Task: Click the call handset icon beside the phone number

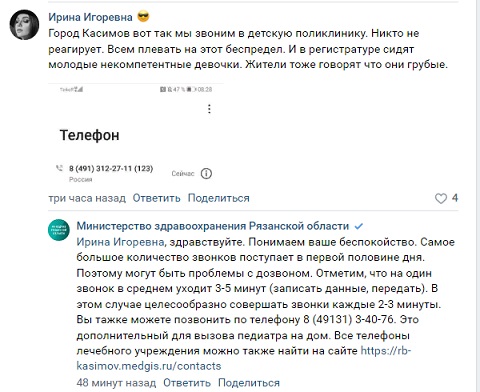Action: tap(59, 168)
